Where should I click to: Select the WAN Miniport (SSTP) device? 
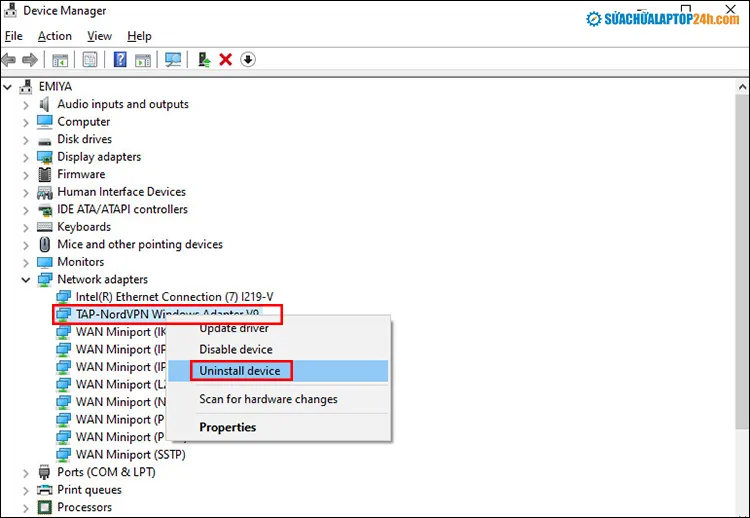point(130,454)
